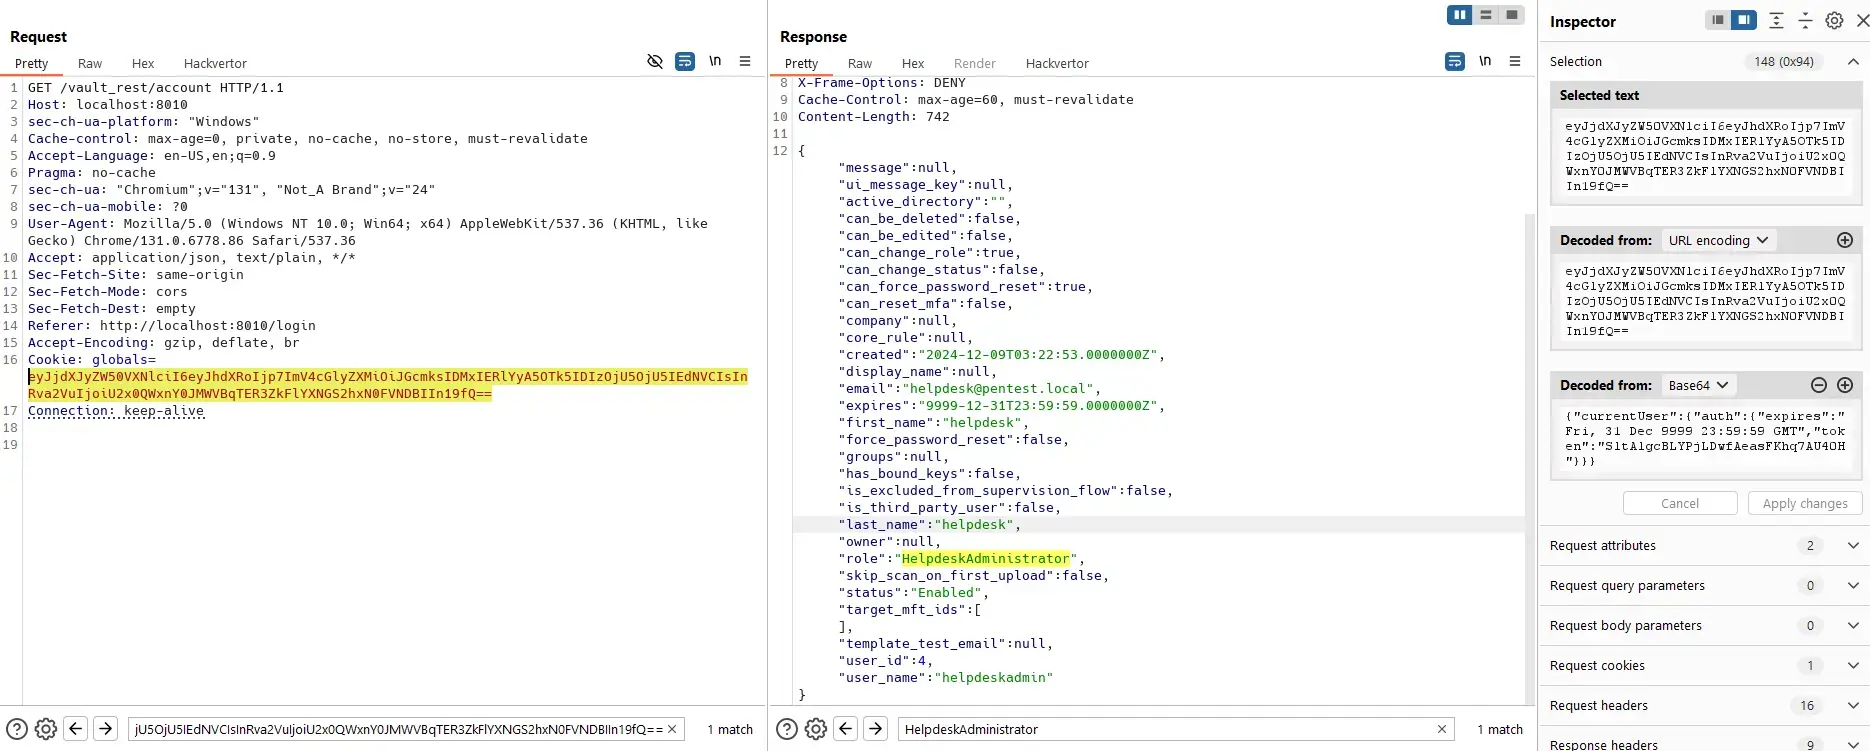Image resolution: width=1870 pixels, height=751 pixels.
Task: Click the highlighted HelpdeskAdministrator role value
Action: (986, 559)
